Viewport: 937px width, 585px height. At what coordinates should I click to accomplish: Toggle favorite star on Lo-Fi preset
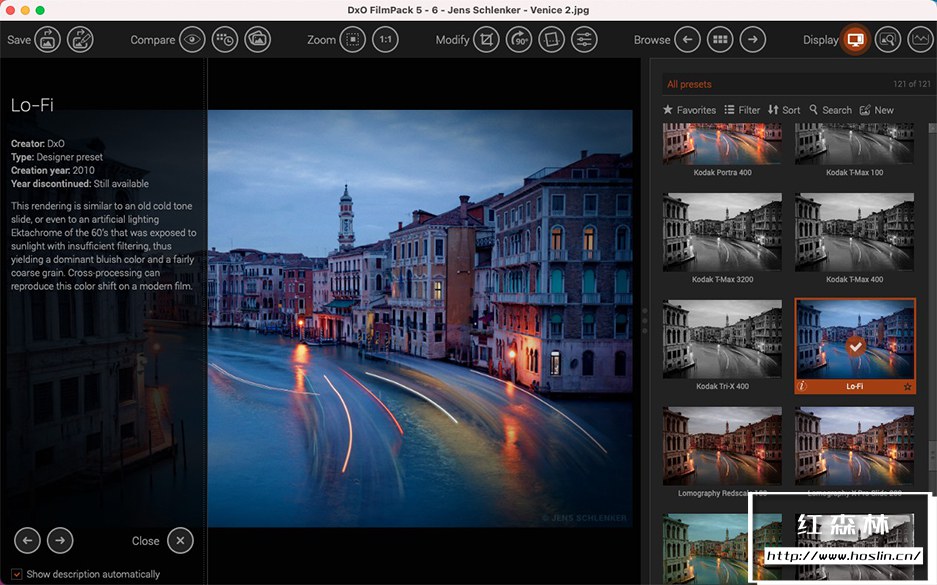pos(907,386)
